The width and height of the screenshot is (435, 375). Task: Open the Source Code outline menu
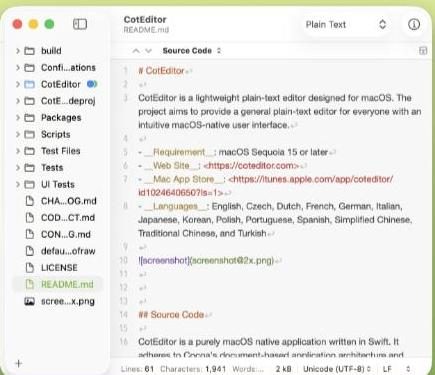[192, 51]
